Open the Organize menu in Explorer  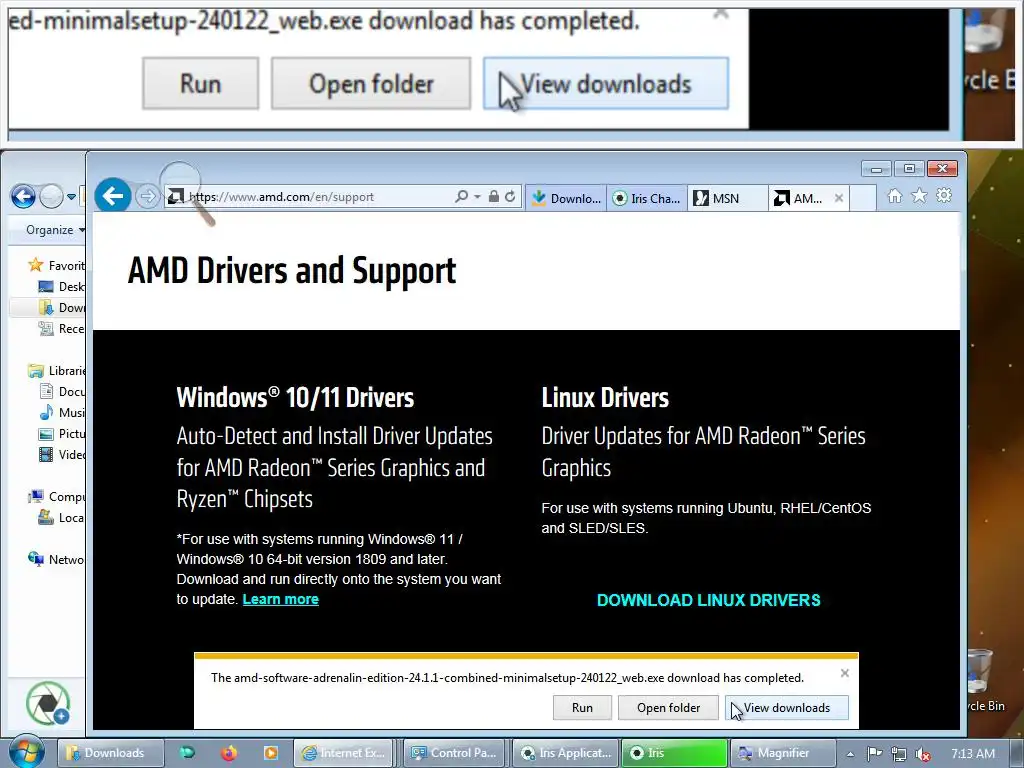55,230
